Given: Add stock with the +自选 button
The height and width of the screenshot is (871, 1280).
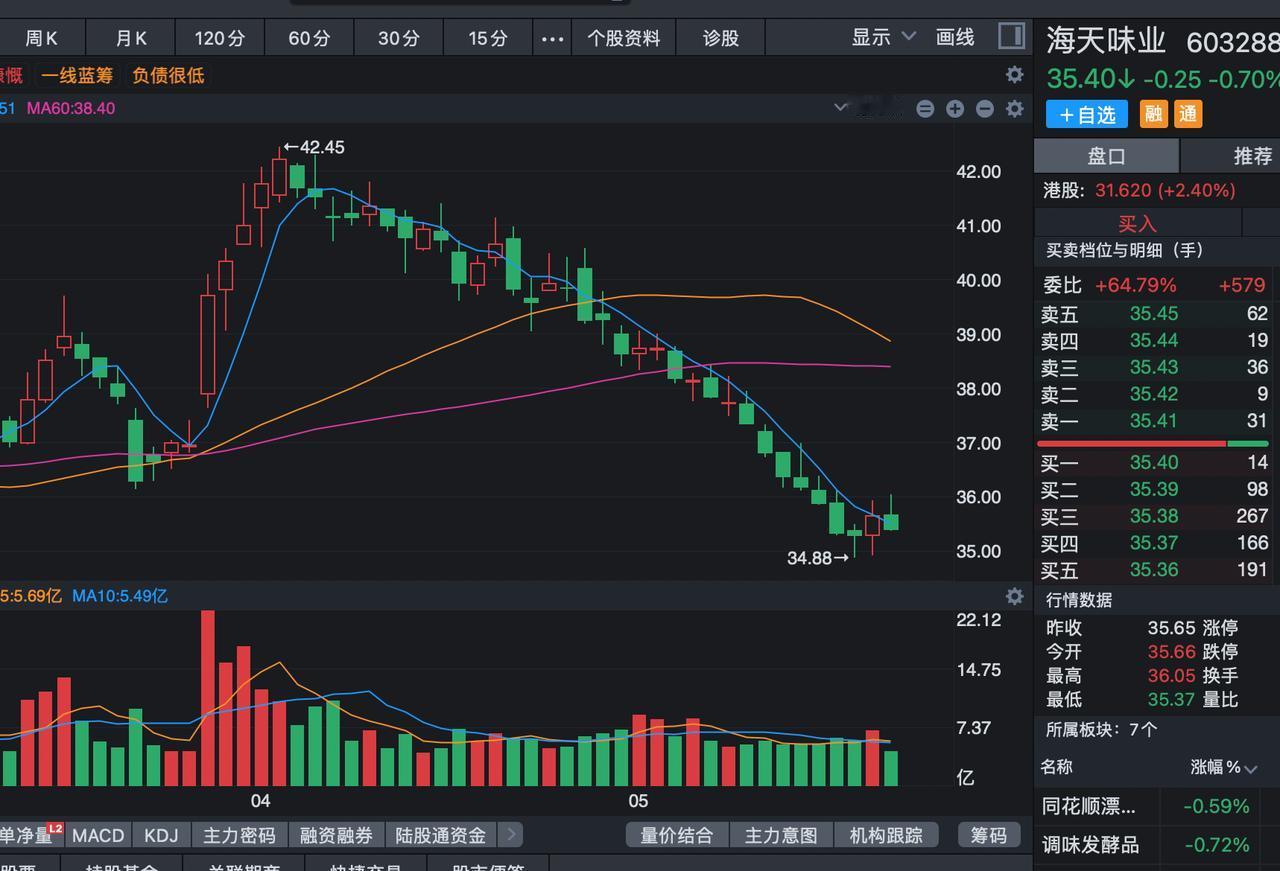Looking at the screenshot, I should coord(1087,114).
